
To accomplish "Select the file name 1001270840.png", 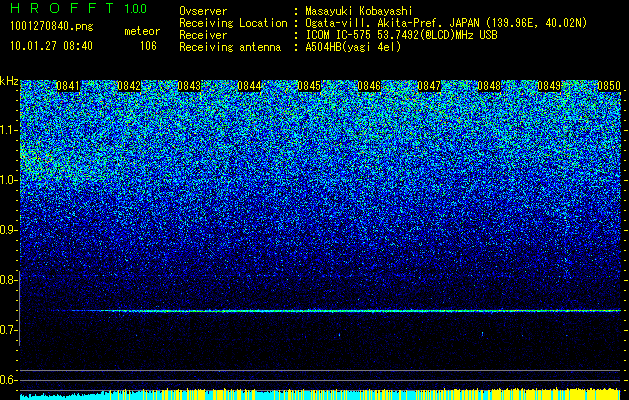I will (x=52, y=27).
